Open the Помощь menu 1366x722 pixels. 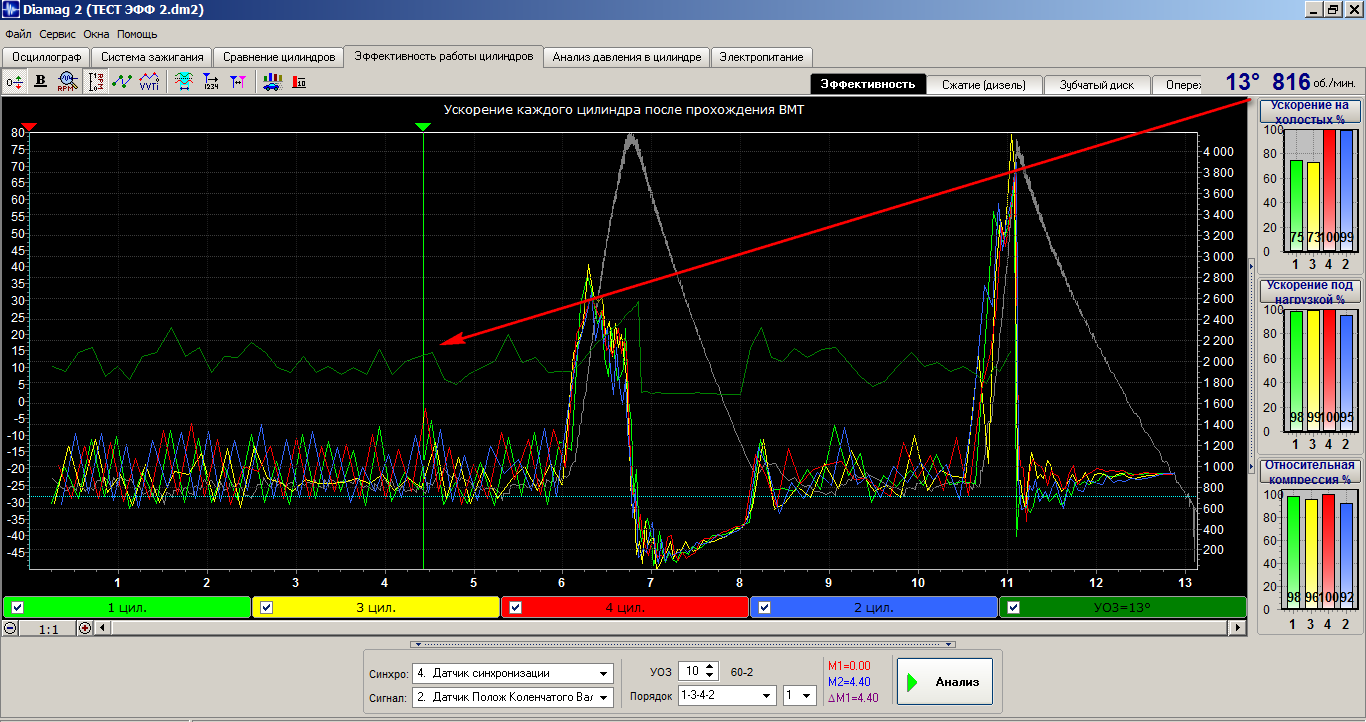(x=136, y=34)
